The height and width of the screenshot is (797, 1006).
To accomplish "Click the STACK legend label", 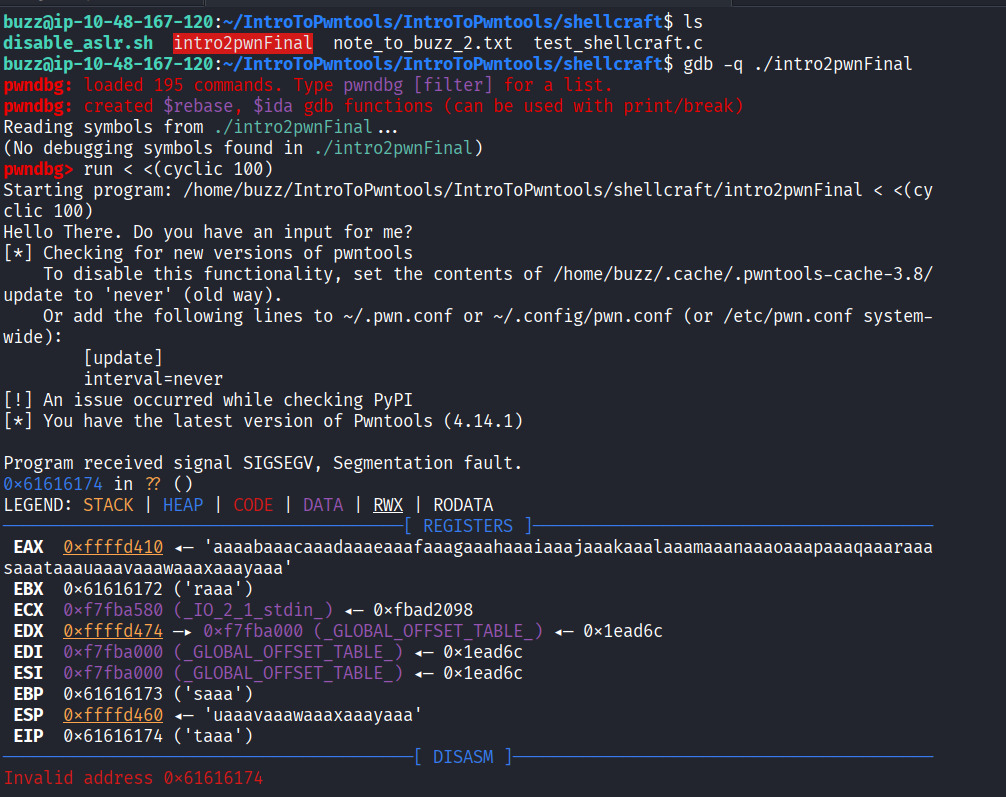I will (108, 505).
